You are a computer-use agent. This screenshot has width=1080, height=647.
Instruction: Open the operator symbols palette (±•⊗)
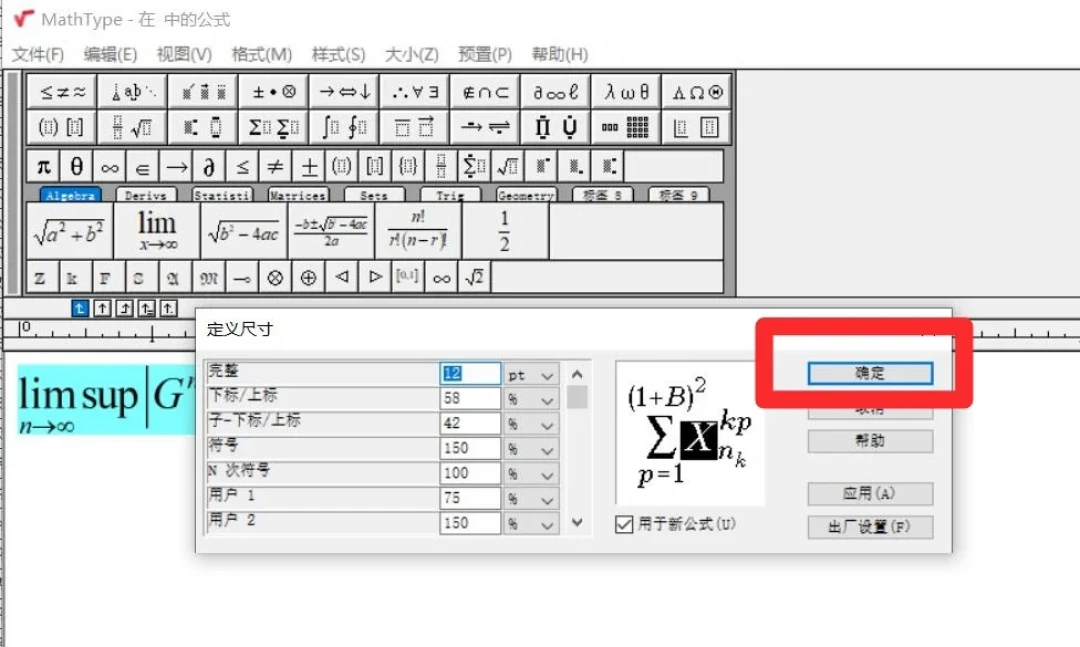click(x=273, y=92)
